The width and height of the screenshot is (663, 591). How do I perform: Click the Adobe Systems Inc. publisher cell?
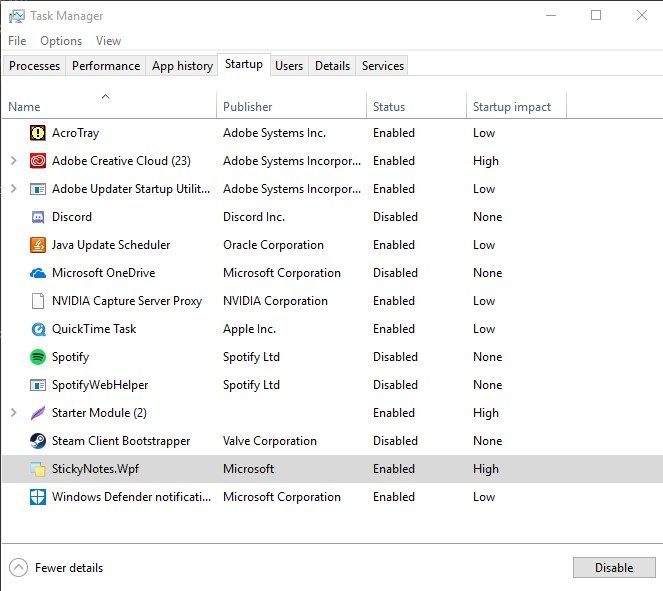coord(274,133)
